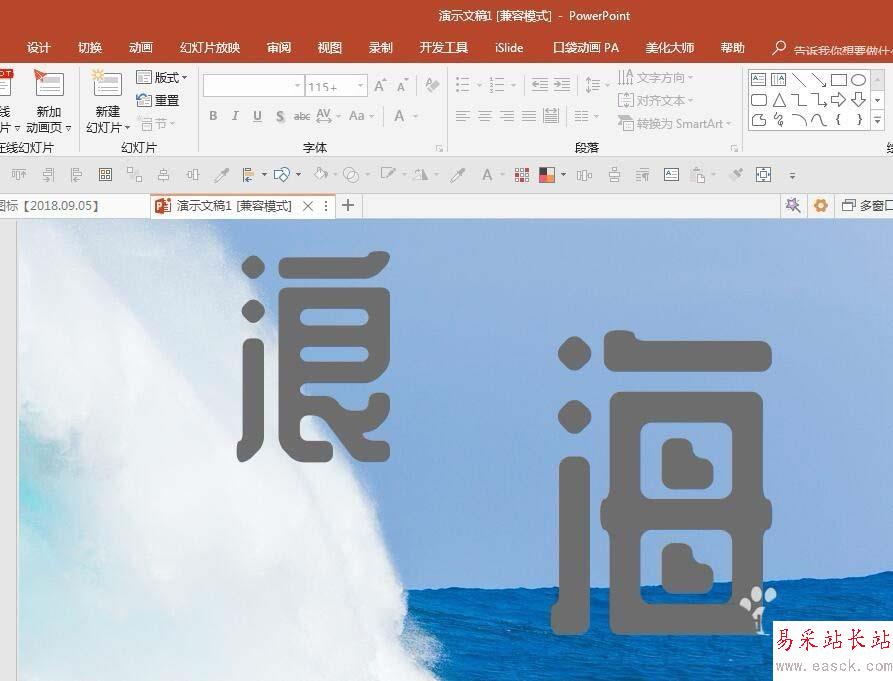Go to the 幻灯片放映 tab
893x681 pixels.
coord(210,47)
